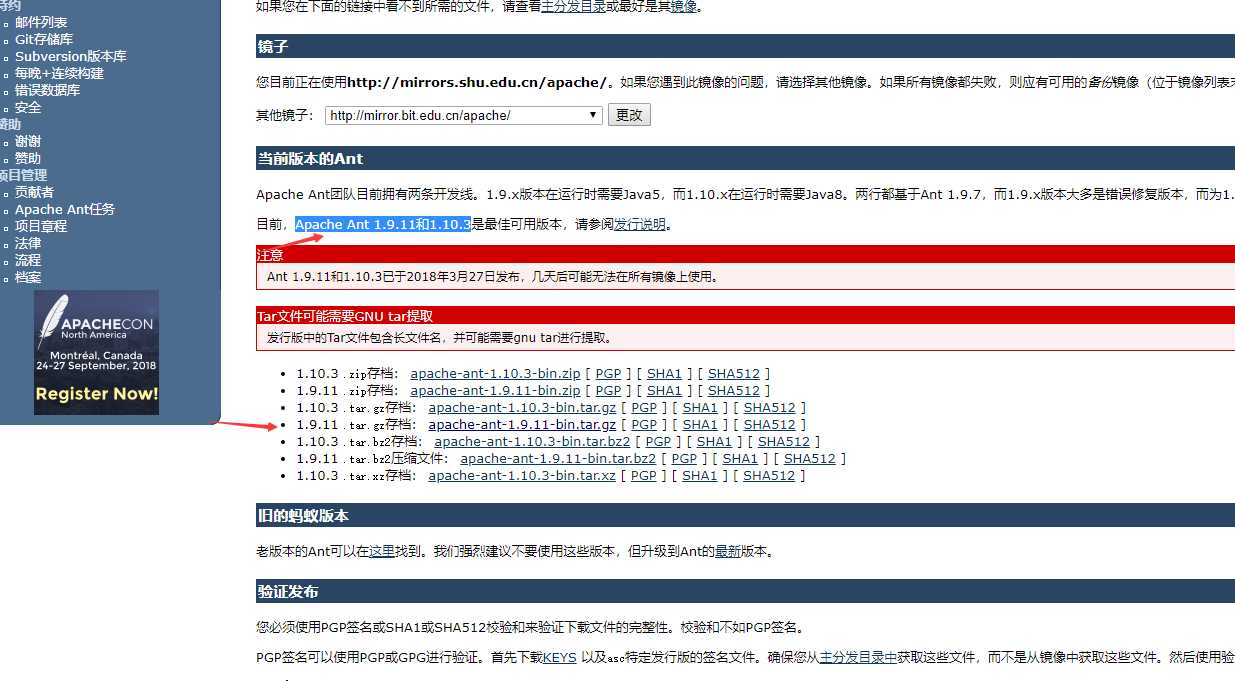Open SHA512 checksum for 1.10.3 tar.xz
This screenshot has height=681, width=1235.
pos(770,476)
